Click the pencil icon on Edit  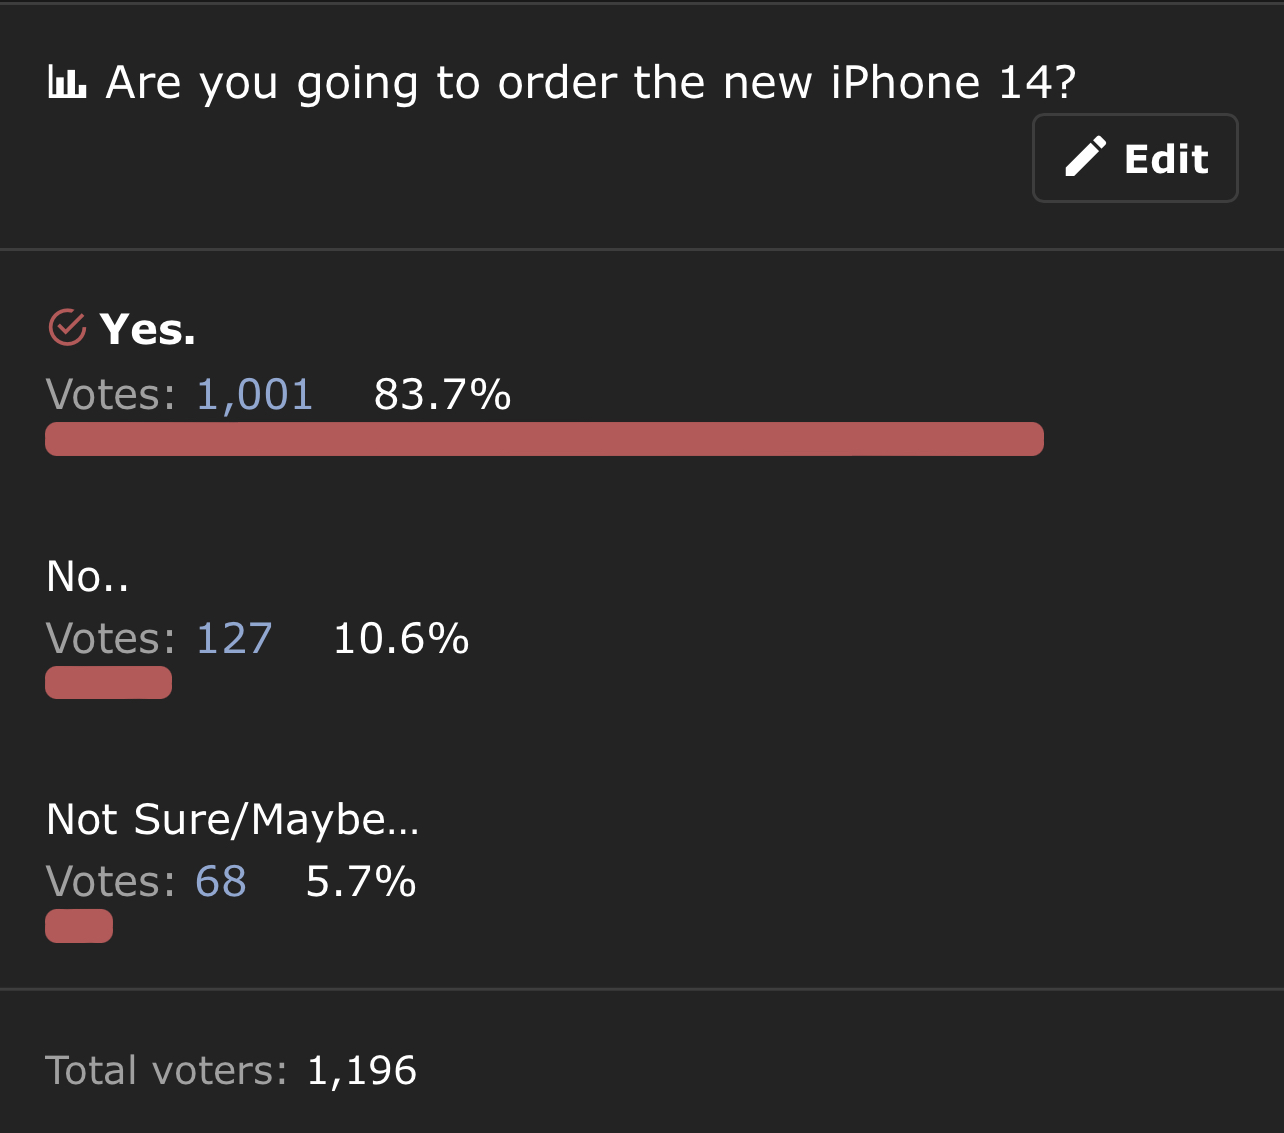point(1085,158)
